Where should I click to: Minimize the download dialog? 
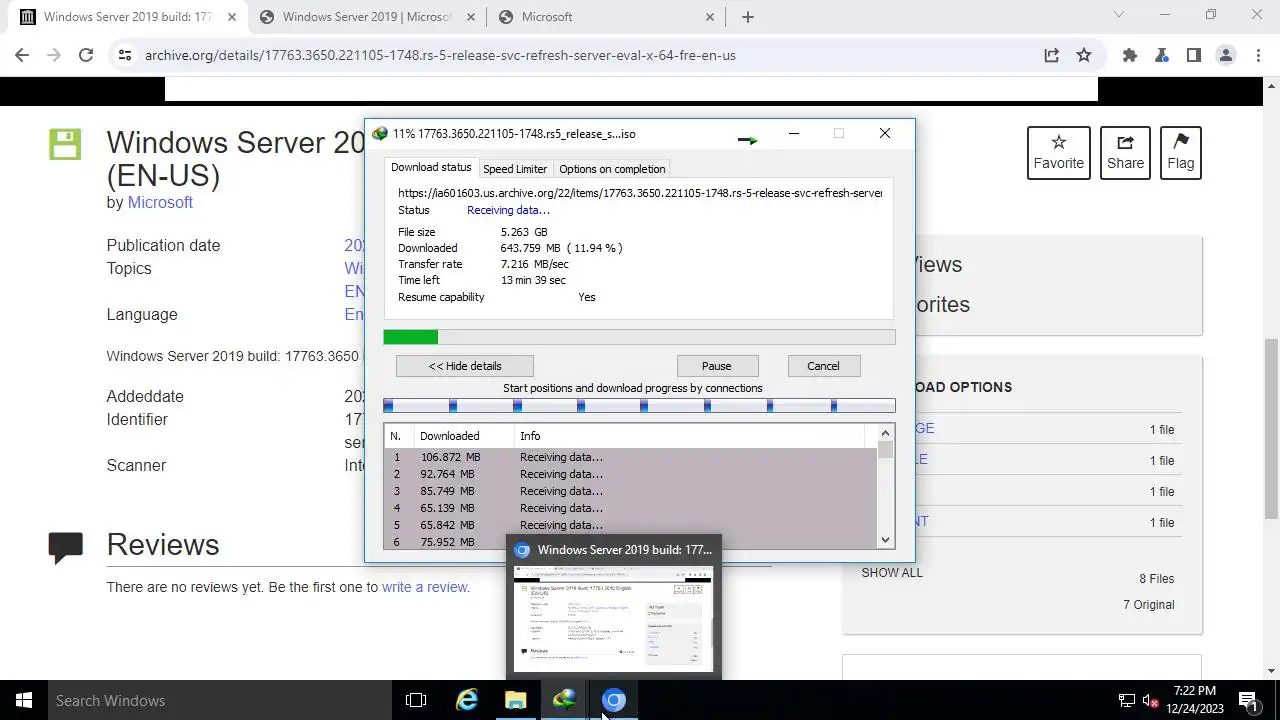click(x=794, y=133)
